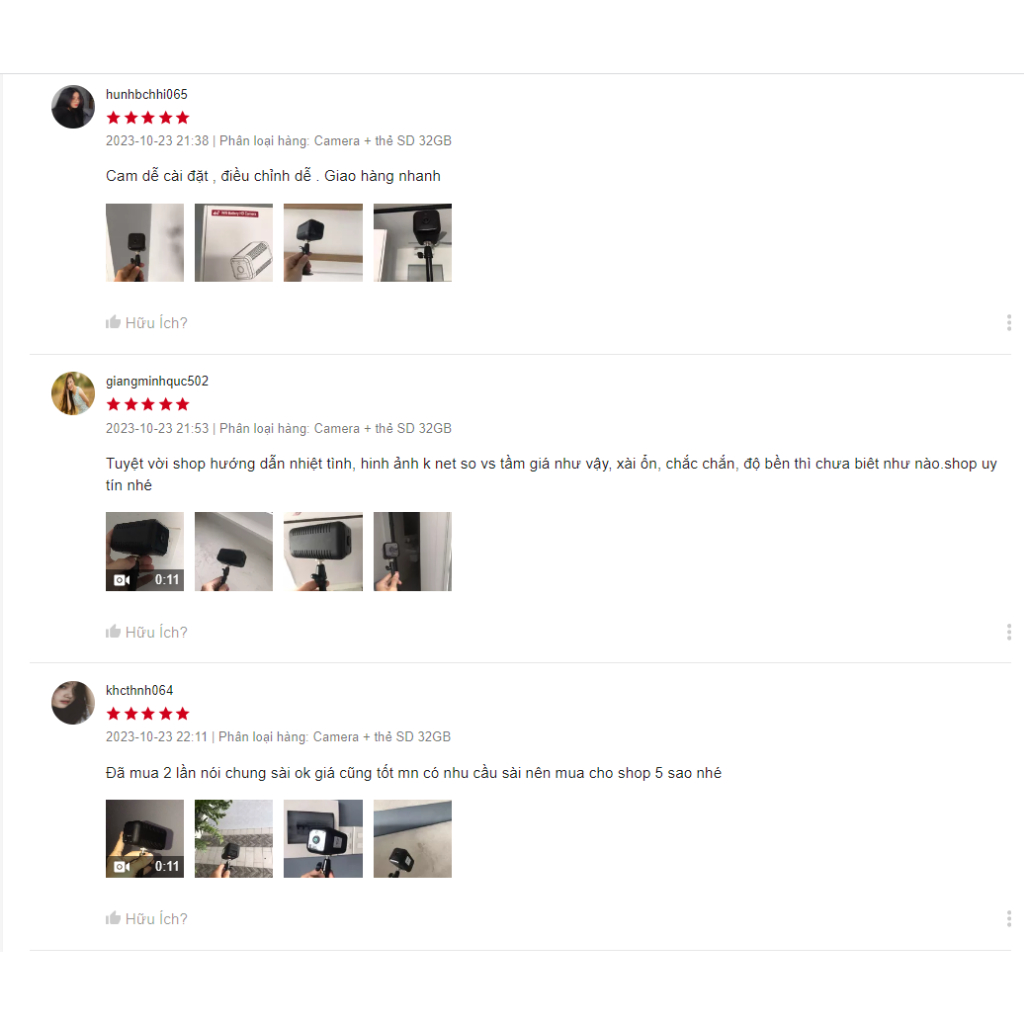The height and width of the screenshot is (1024, 1024).
Task: Open hunhbchhi065's profile avatar
Action: [73, 106]
